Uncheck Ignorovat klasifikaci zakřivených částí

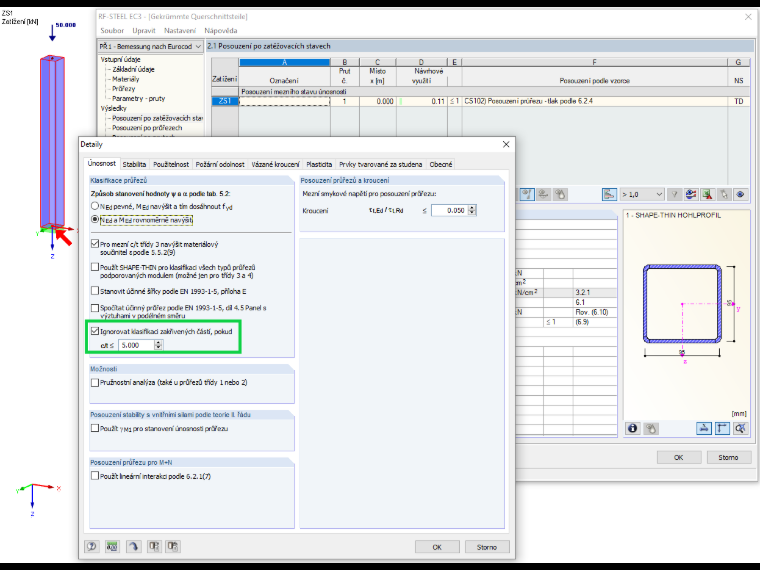(95, 331)
